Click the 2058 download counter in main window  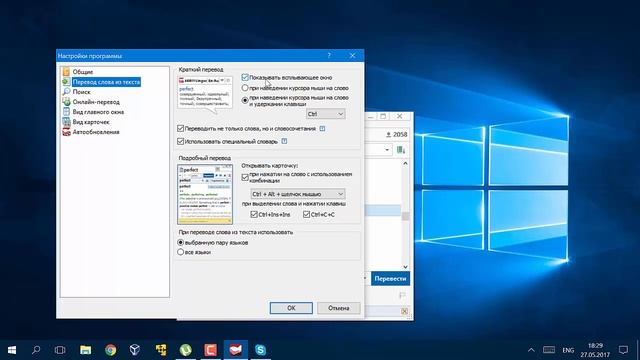point(396,134)
